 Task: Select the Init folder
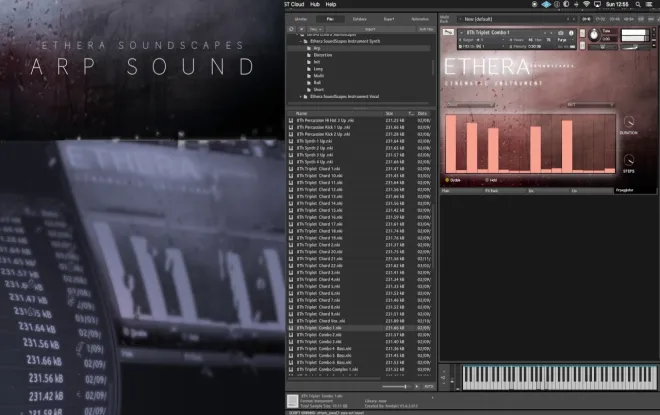(317, 62)
